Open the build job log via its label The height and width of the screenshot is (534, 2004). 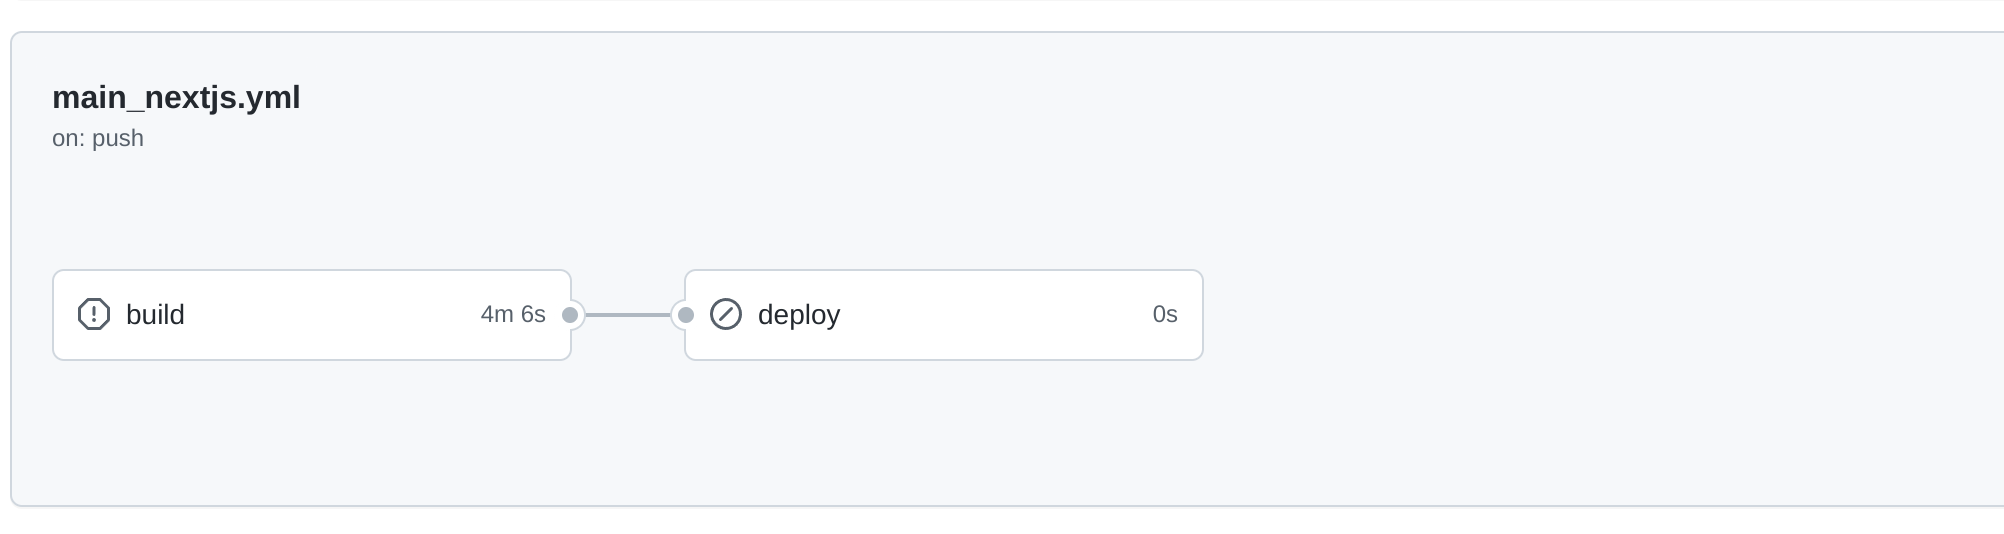coord(155,315)
